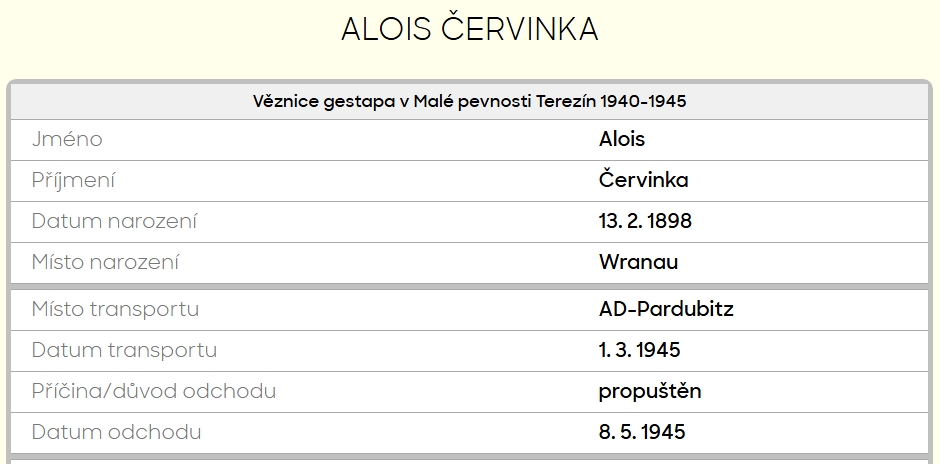Click the surname value Červinka in table

click(643, 180)
